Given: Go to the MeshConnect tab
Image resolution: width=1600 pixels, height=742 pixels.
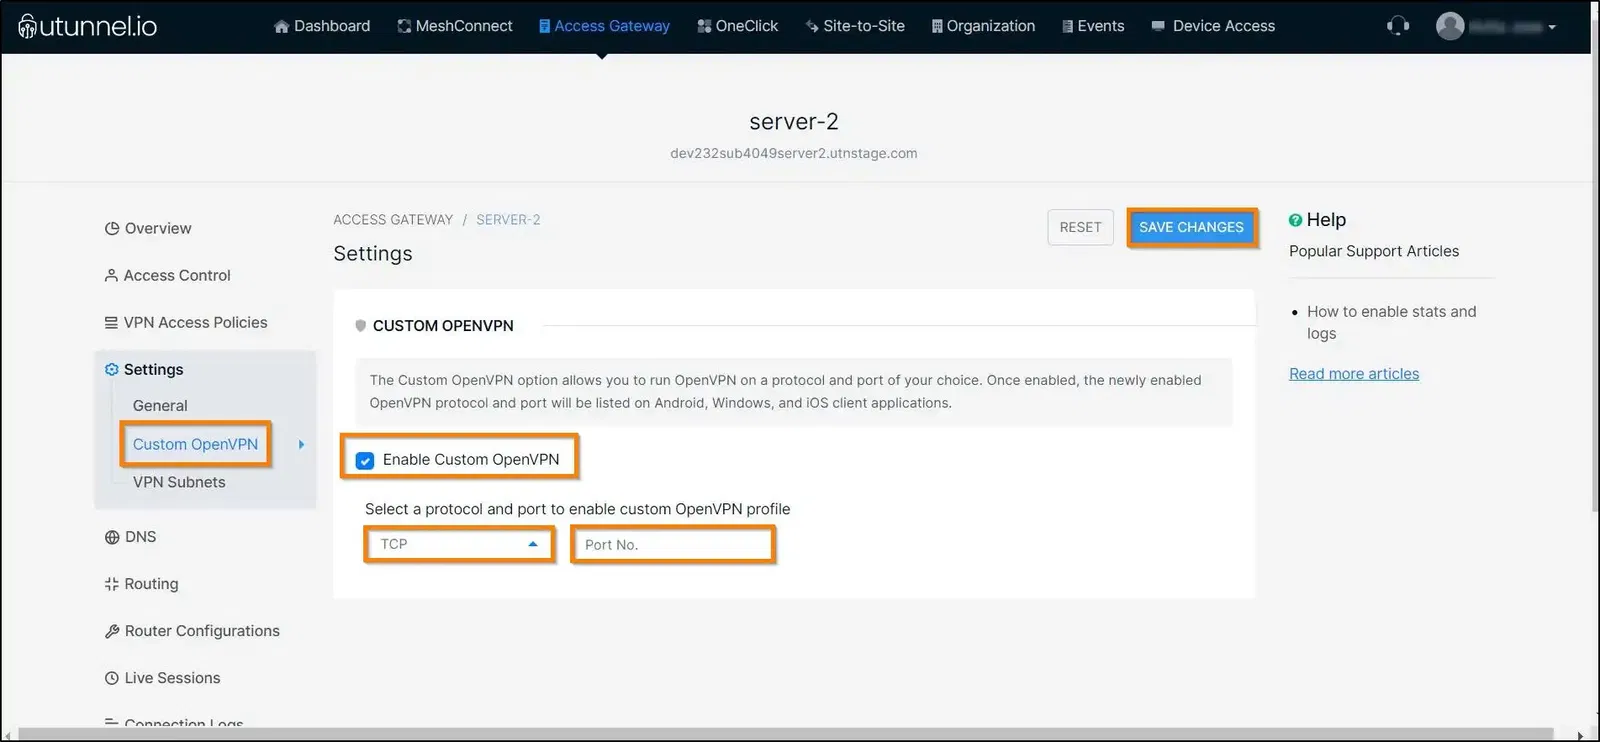Looking at the screenshot, I should pyautogui.click(x=455, y=26).
